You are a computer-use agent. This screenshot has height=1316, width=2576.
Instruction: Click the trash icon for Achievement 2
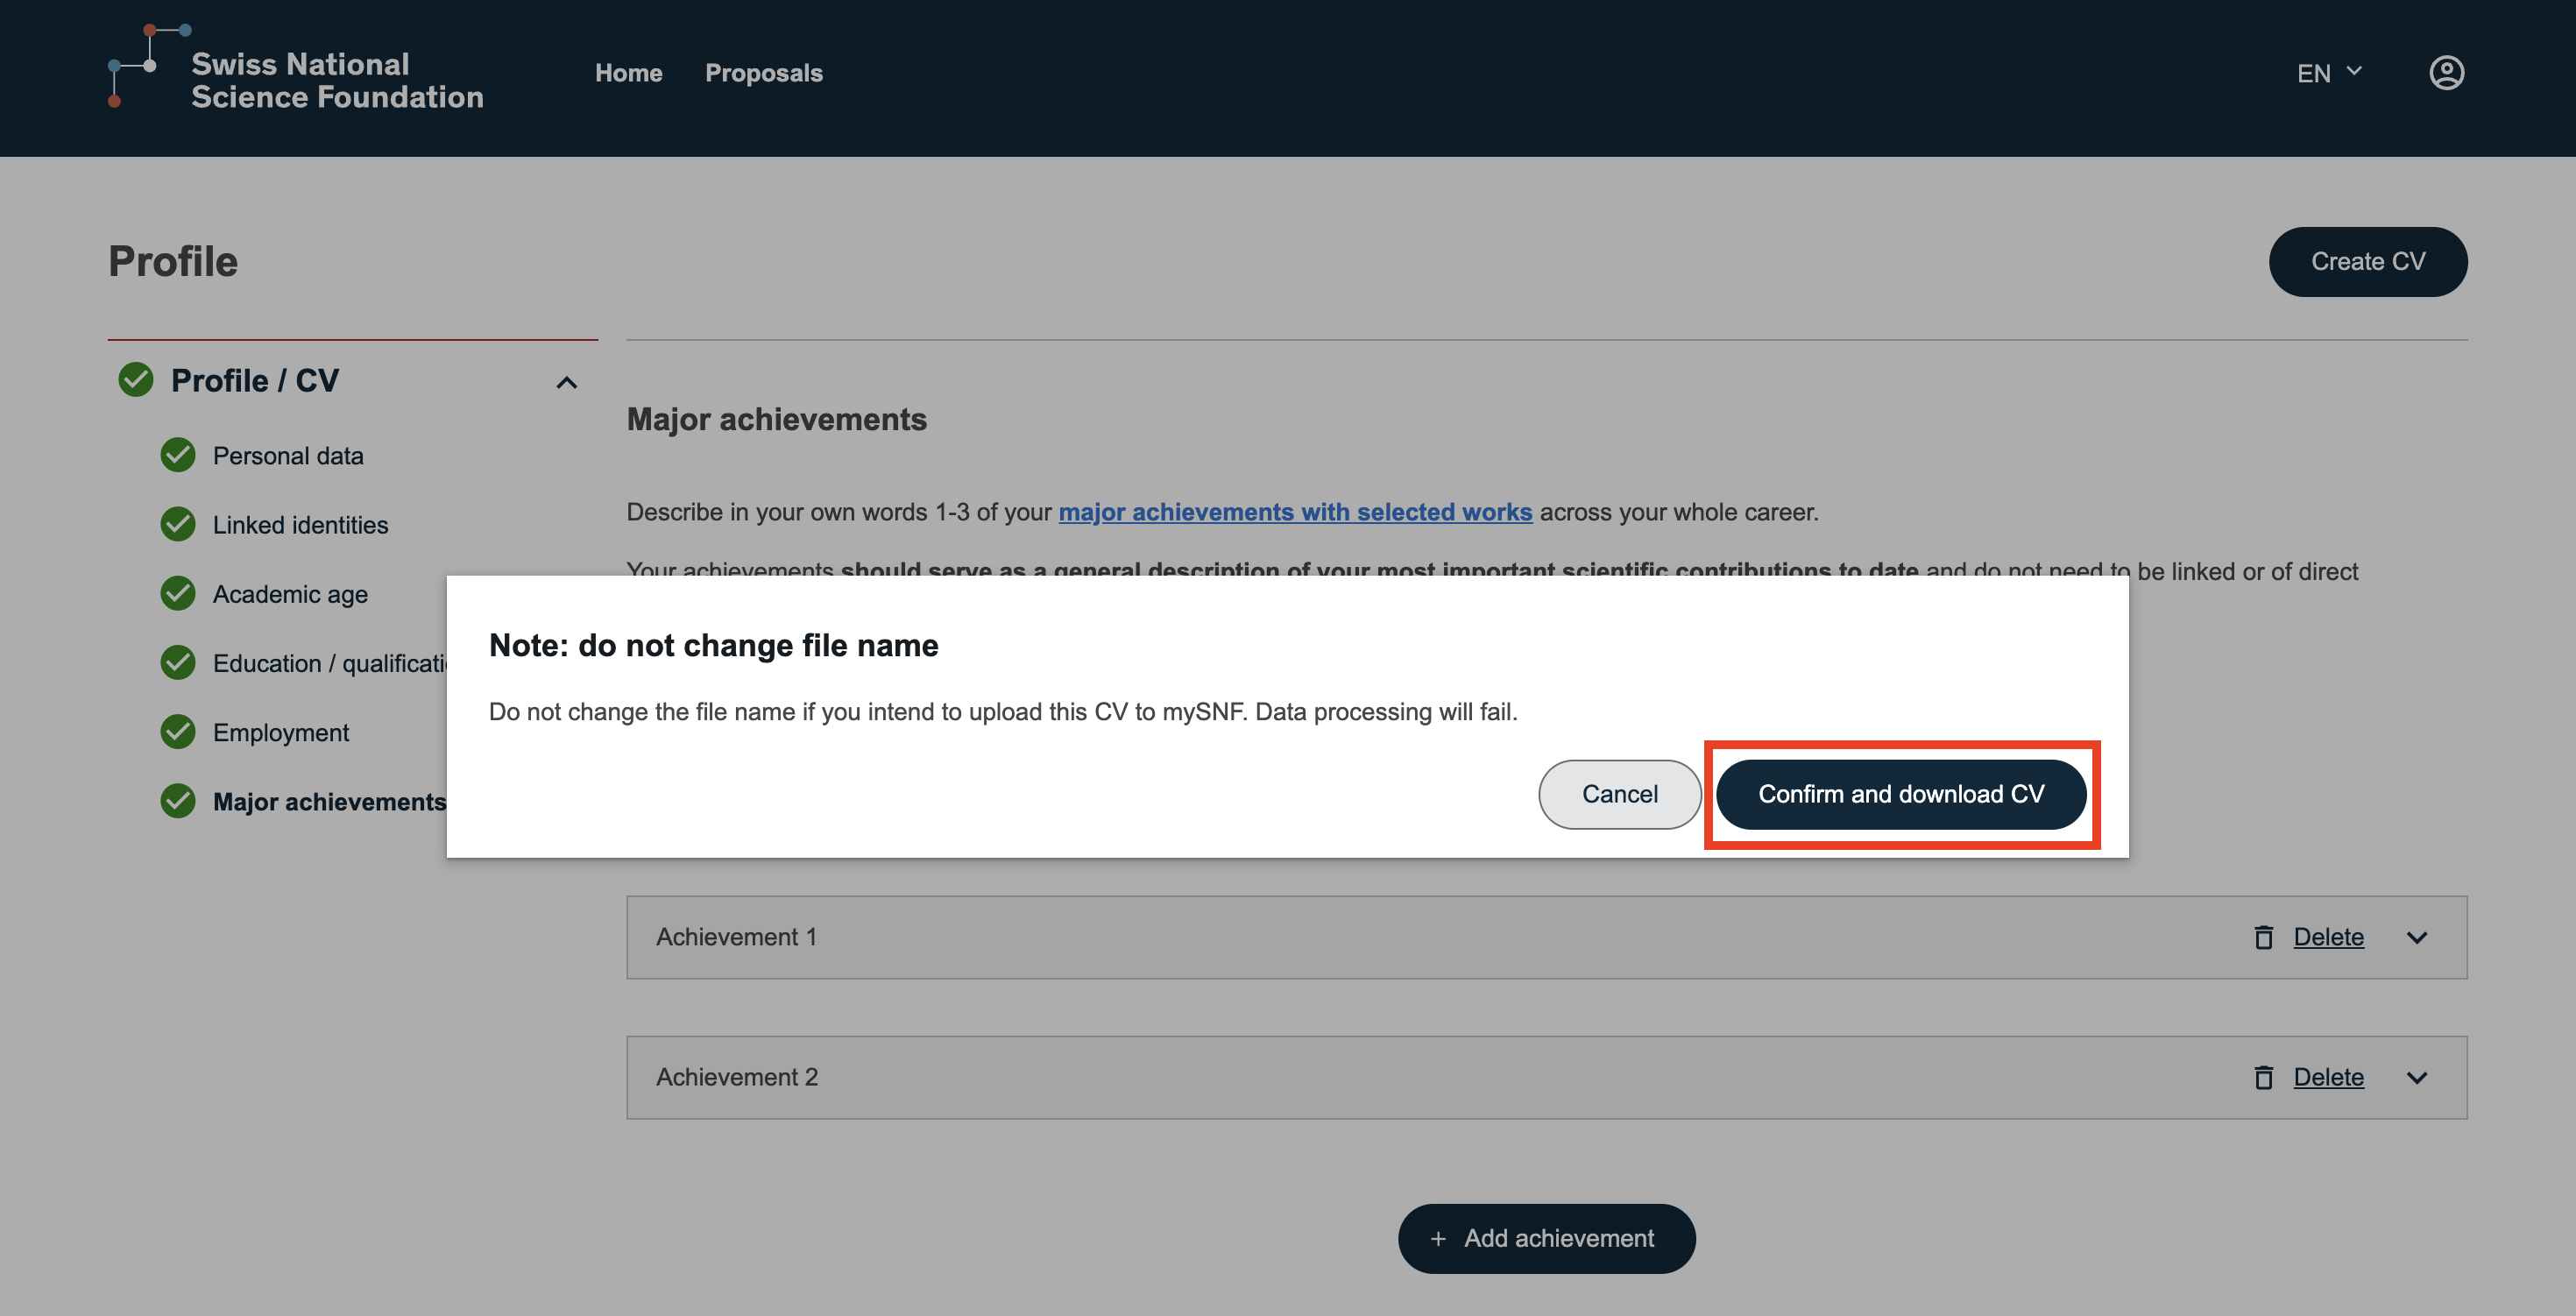(2263, 1077)
